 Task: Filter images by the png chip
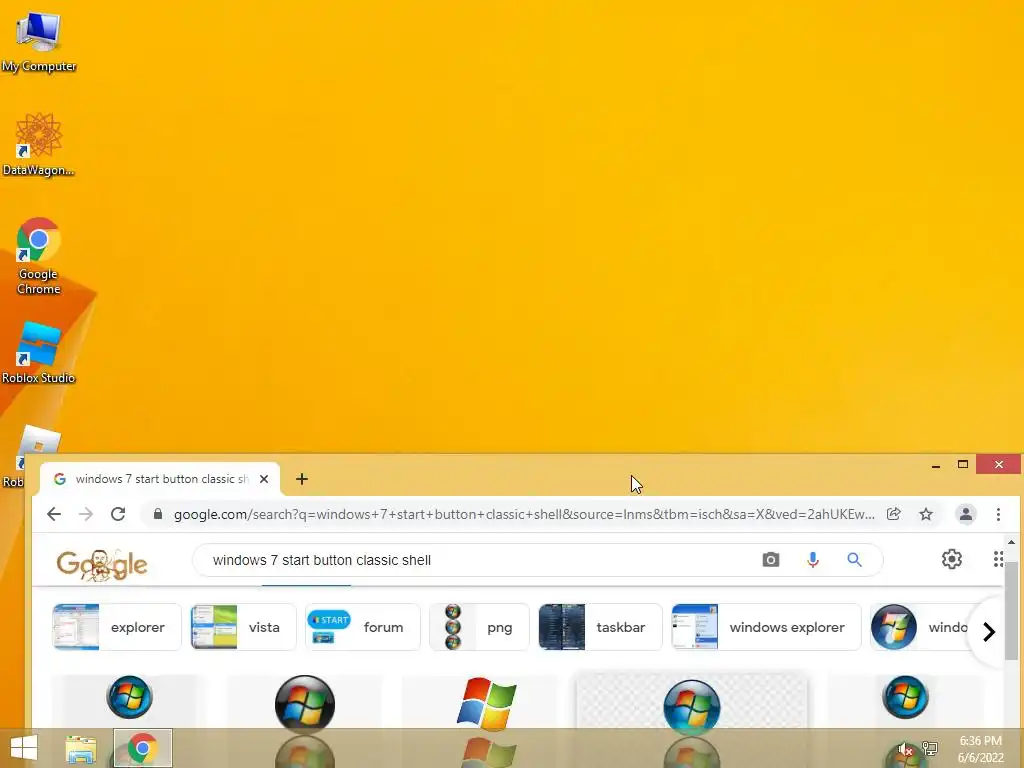pos(479,627)
